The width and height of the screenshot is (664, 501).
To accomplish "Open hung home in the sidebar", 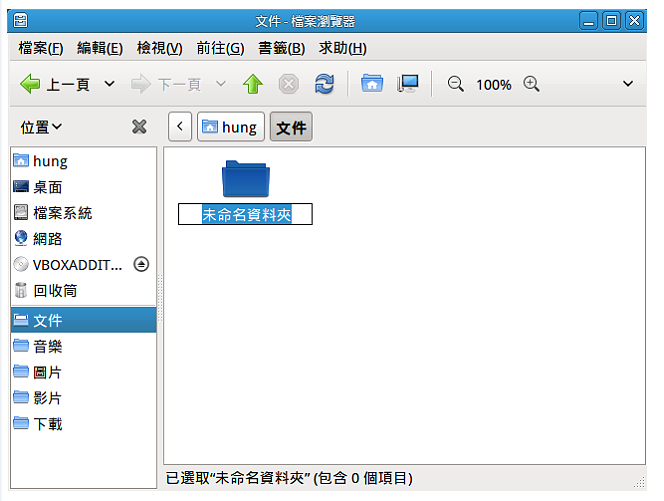I will coord(83,161).
